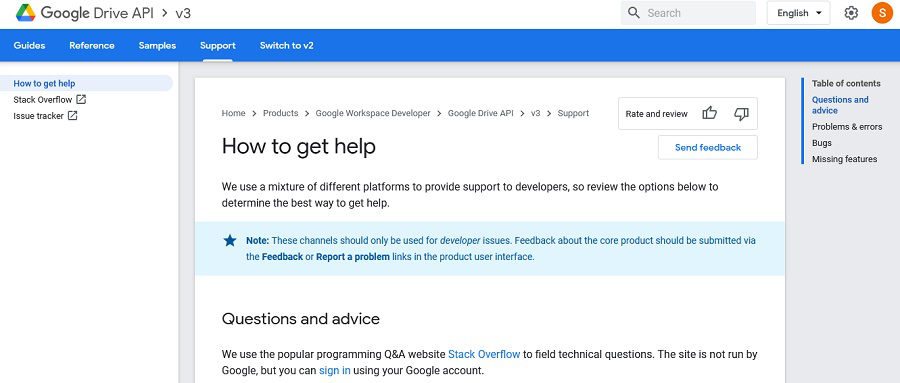Jump to Problems & errors in contents
This screenshot has height=383, width=900.
tap(847, 127)
